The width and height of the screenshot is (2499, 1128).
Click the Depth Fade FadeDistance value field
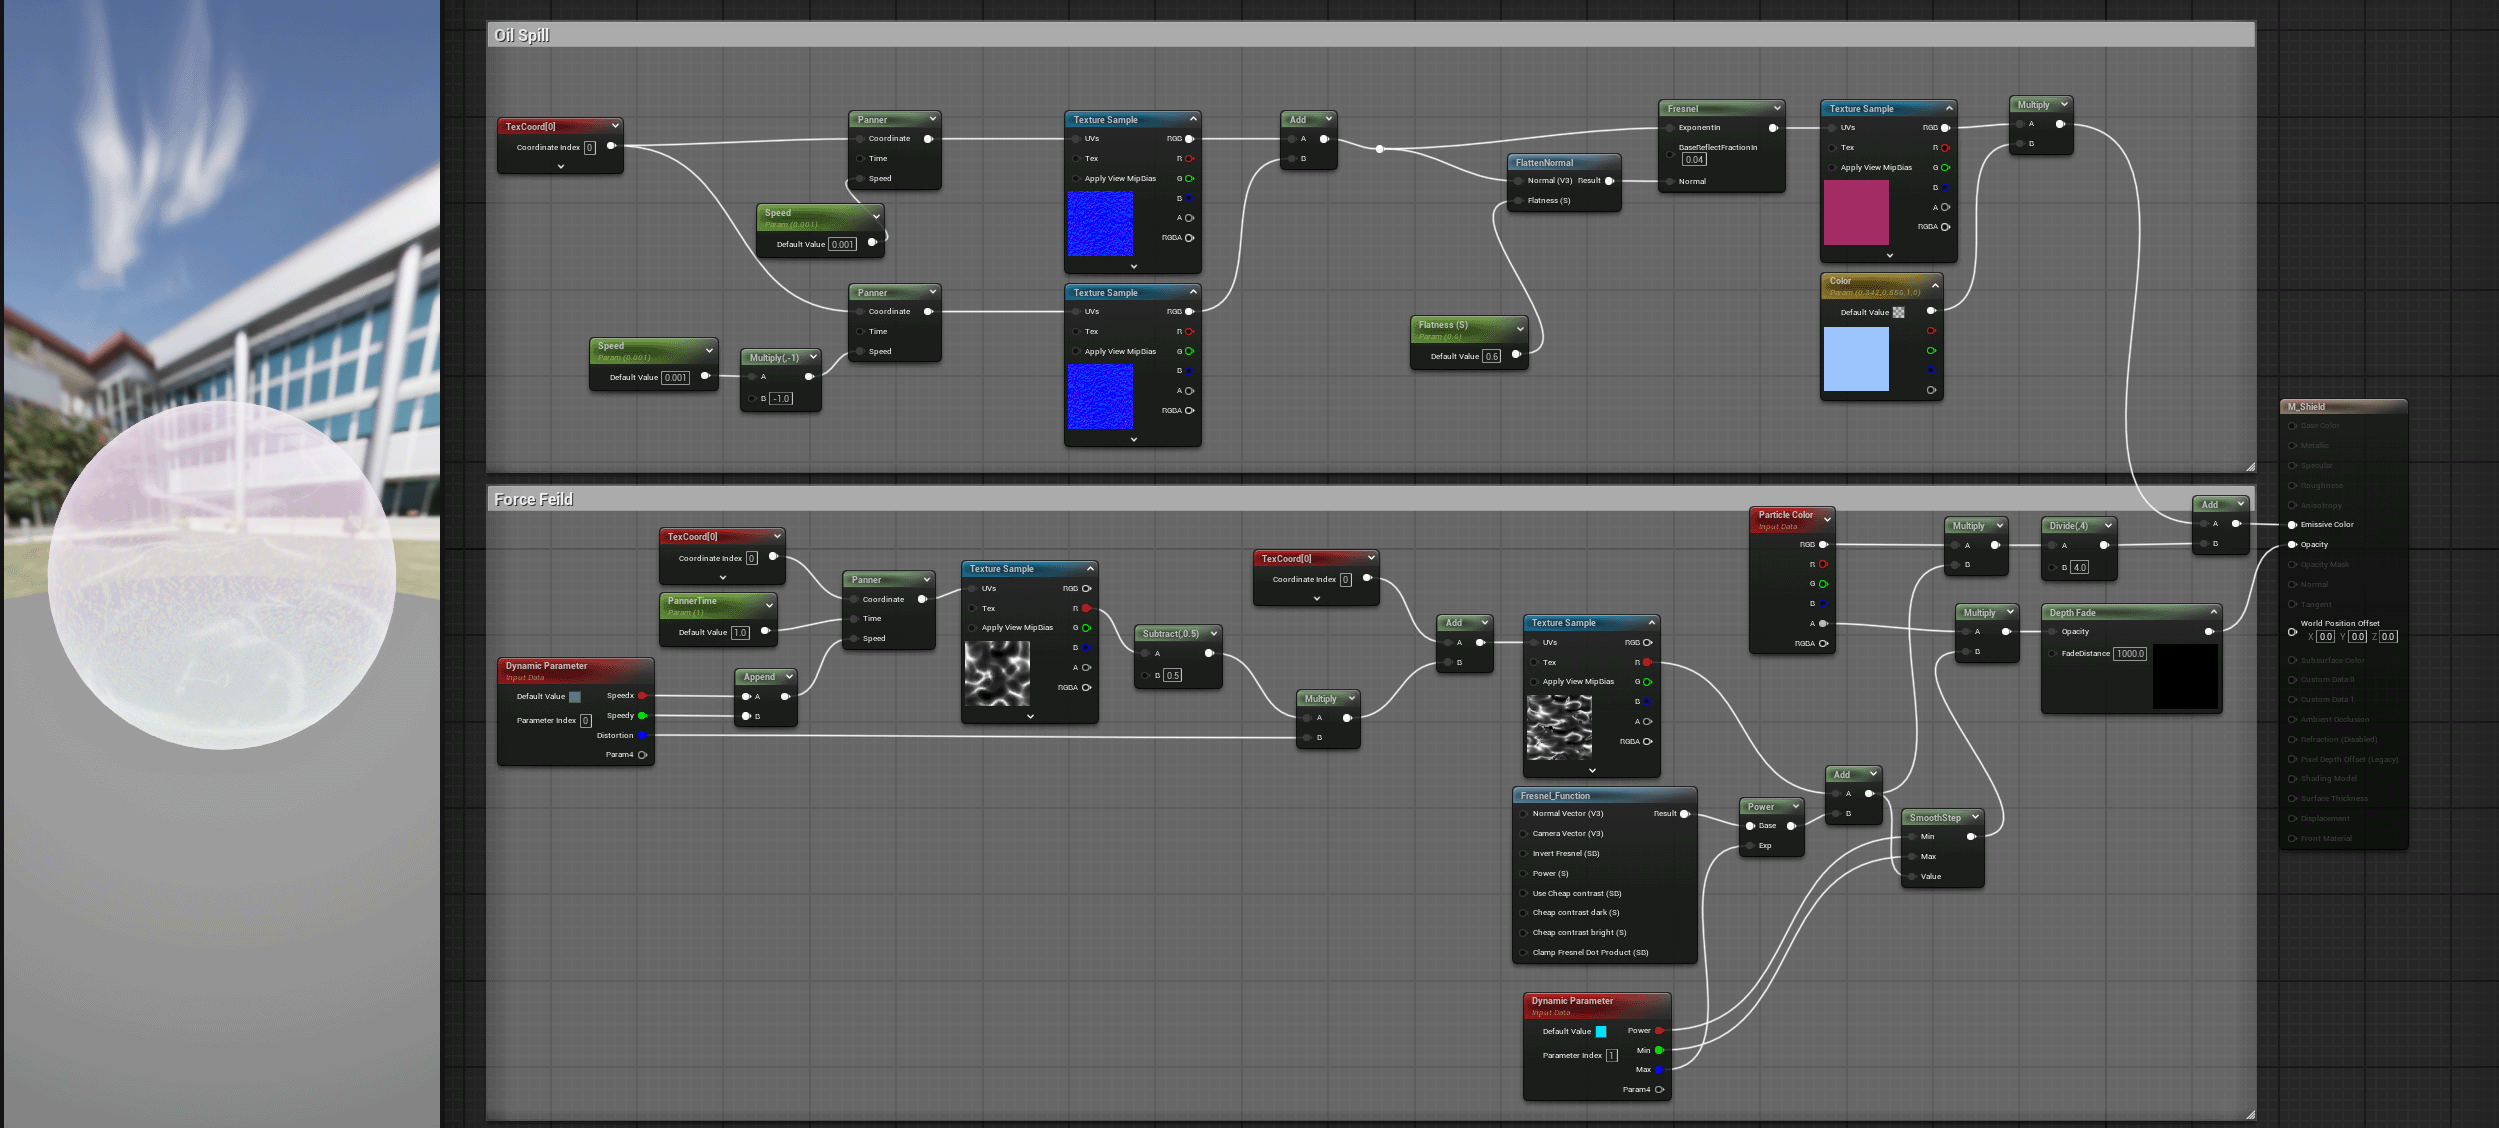click(2129, 654)
